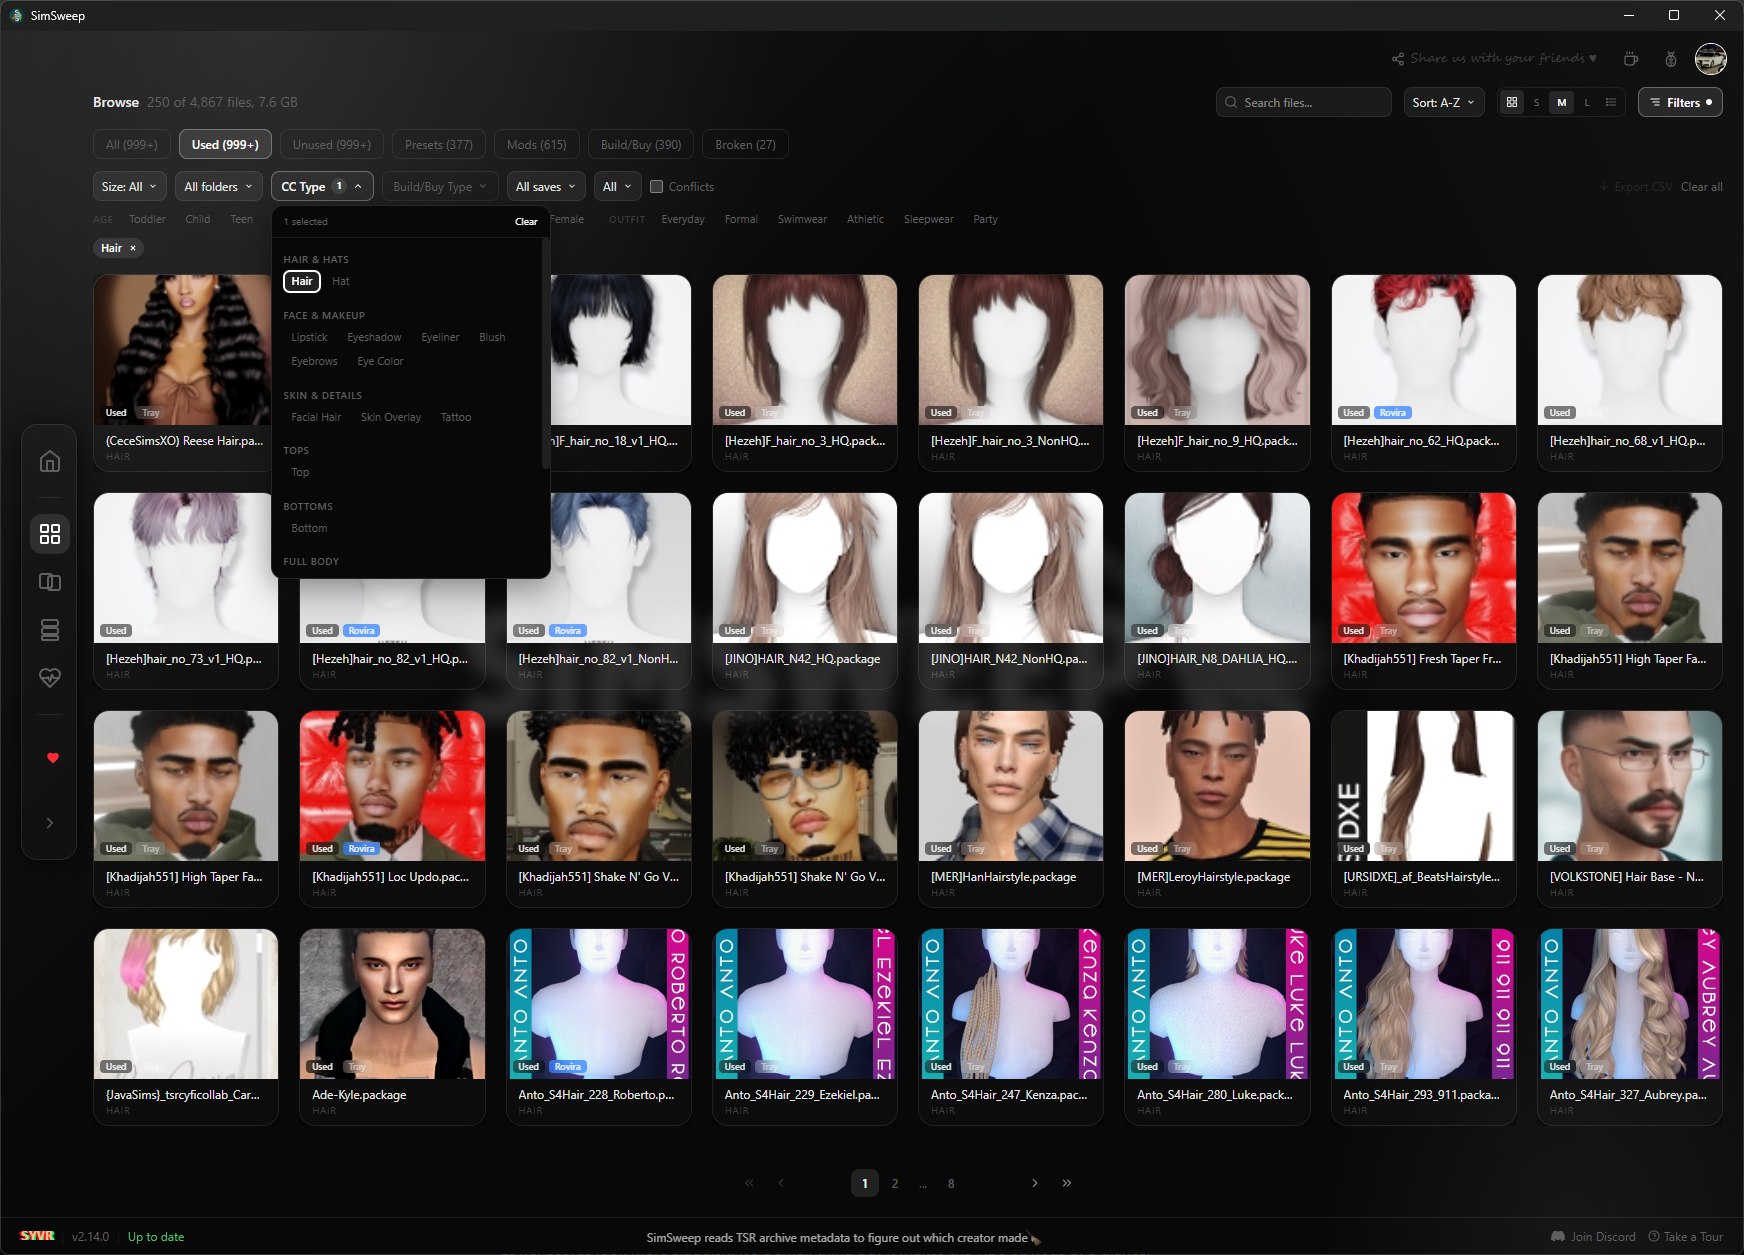Open the All folders dropdown
This screenshot has height=1255, width=1744.
point(218,187)
